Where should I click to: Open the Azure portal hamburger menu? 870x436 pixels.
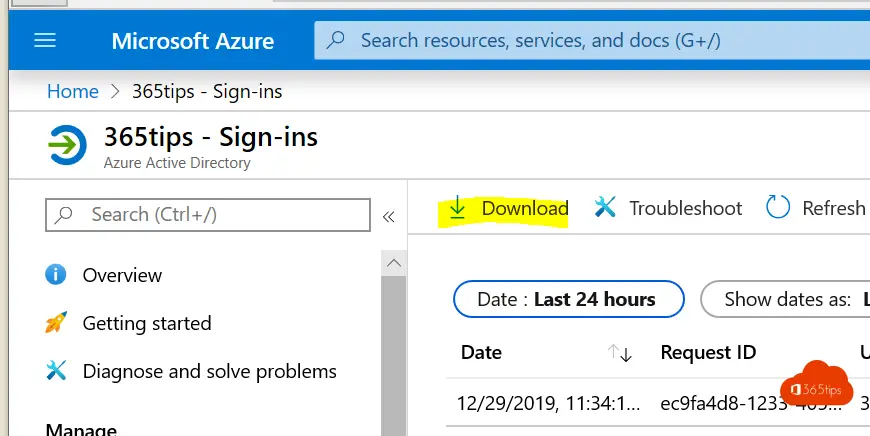click(45, 40)
